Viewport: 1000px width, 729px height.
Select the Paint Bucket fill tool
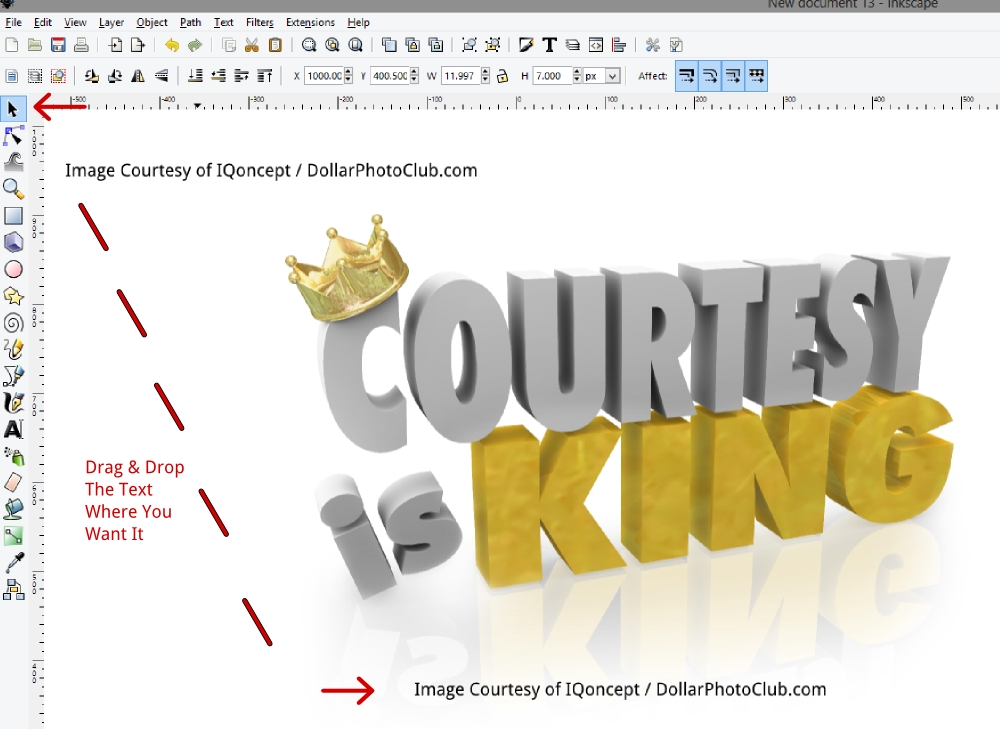[x=13, y=509]
